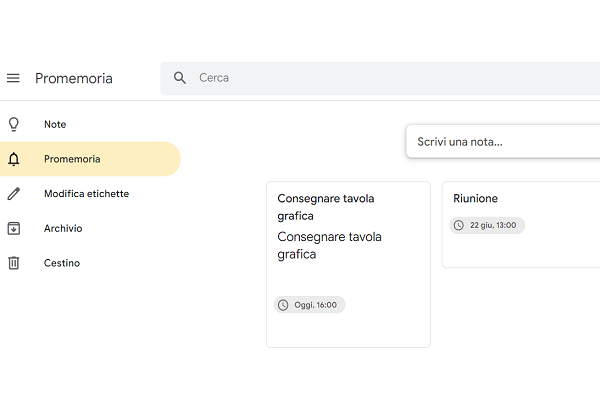Open the 22 giu, 13:00 reminder chip
This screenshot has width=600, height=400.
click(x=487, y=225)
